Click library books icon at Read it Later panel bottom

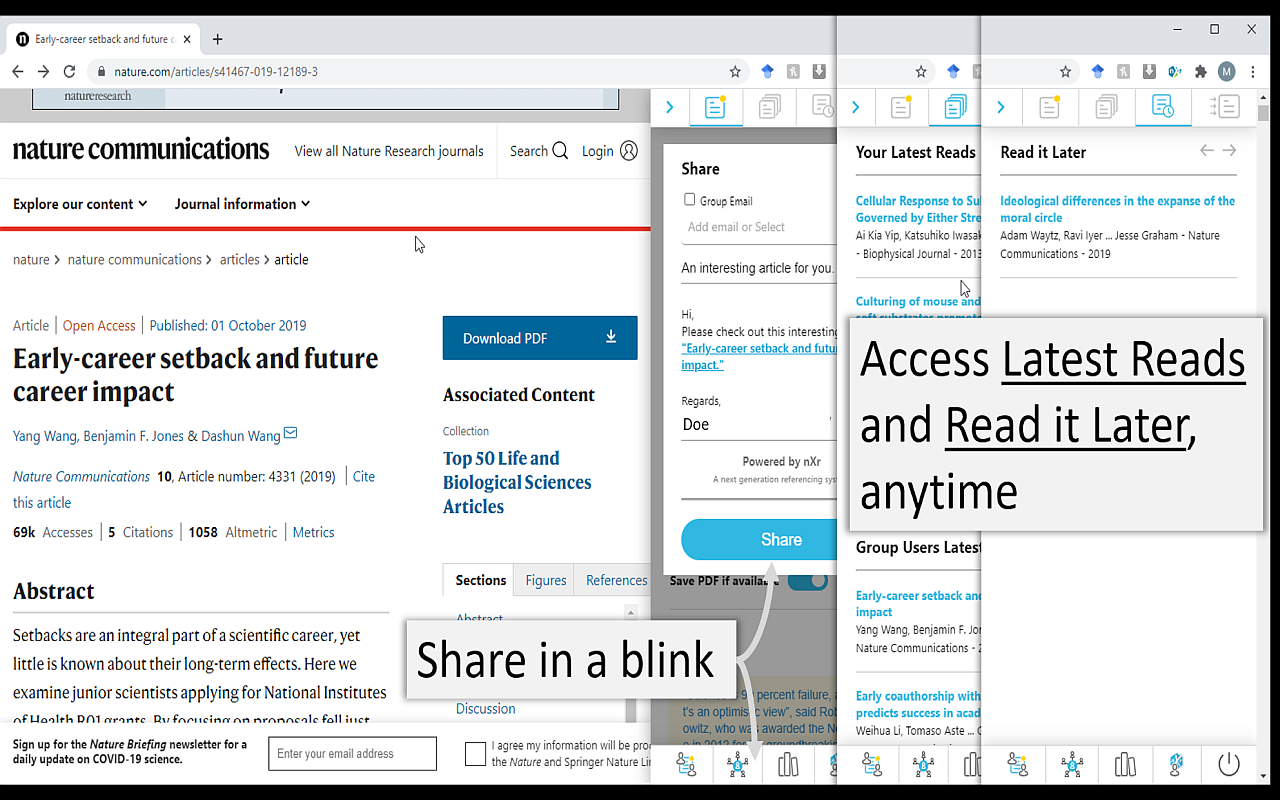(x=1125, y=765)
